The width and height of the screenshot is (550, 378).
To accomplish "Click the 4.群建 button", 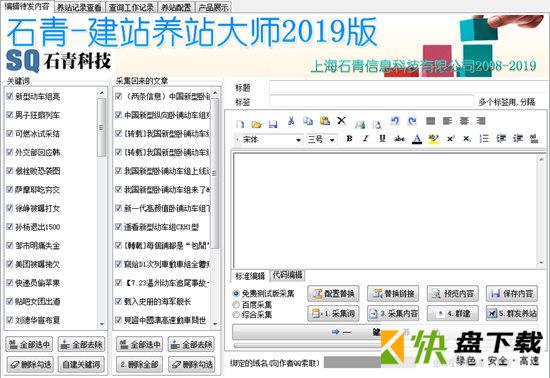I will [452, 313].
